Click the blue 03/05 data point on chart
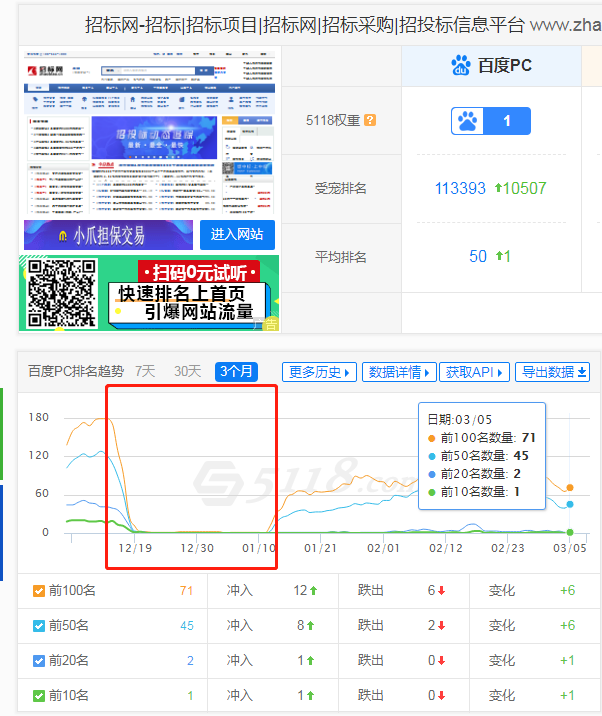 (570, 504)
